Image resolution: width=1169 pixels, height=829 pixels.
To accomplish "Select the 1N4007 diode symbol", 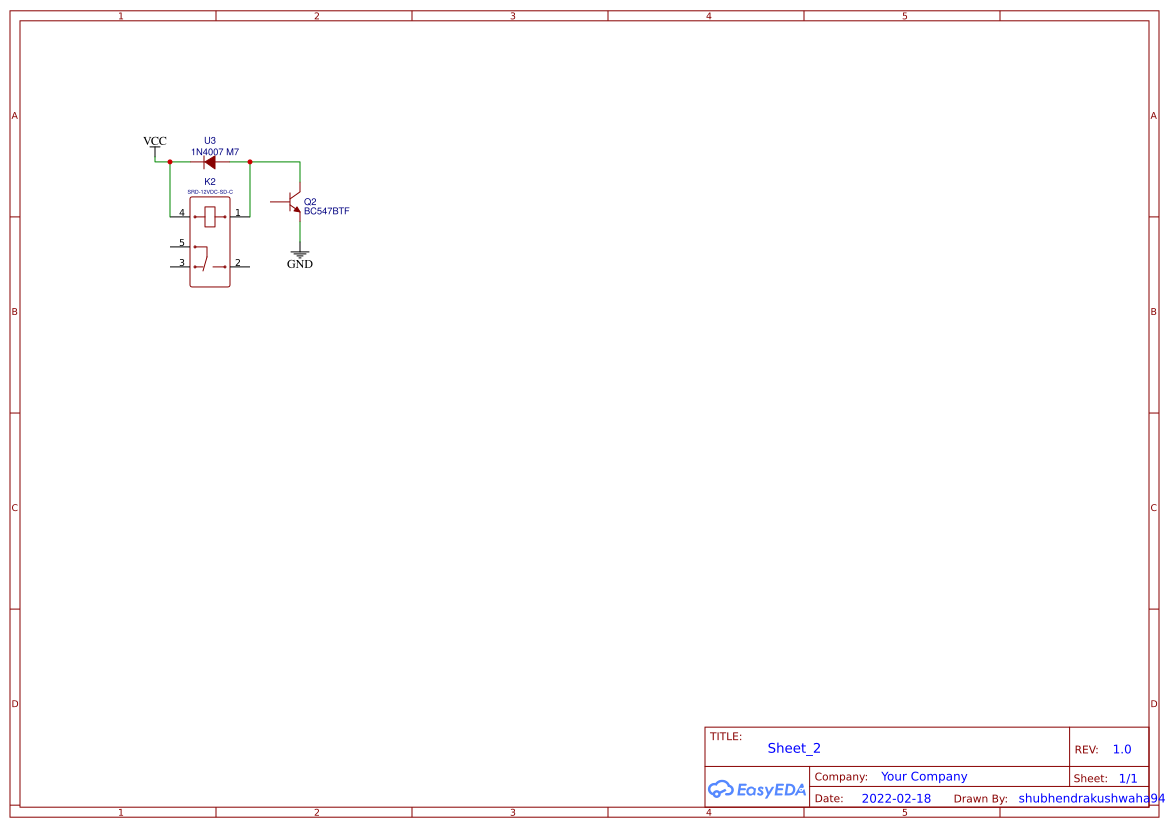I will (x=211, y=161).
